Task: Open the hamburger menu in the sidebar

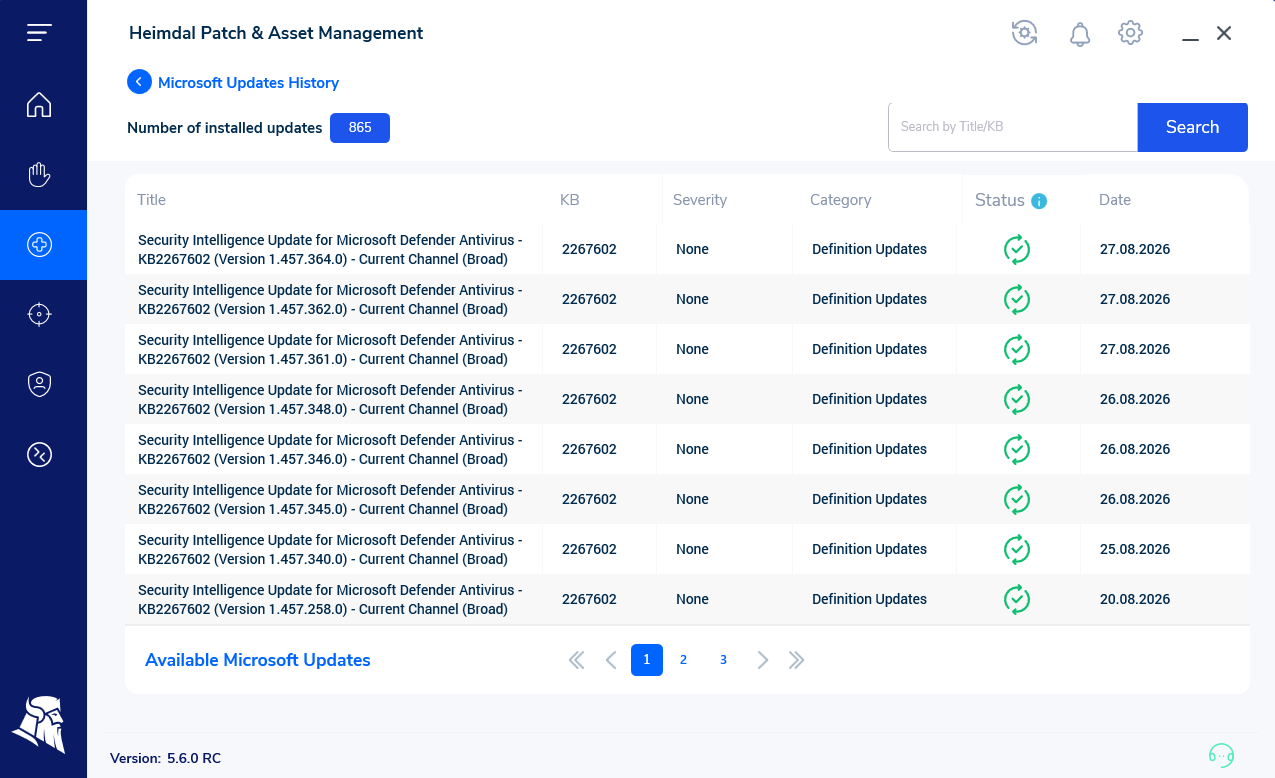Action: tap(39, 33)
